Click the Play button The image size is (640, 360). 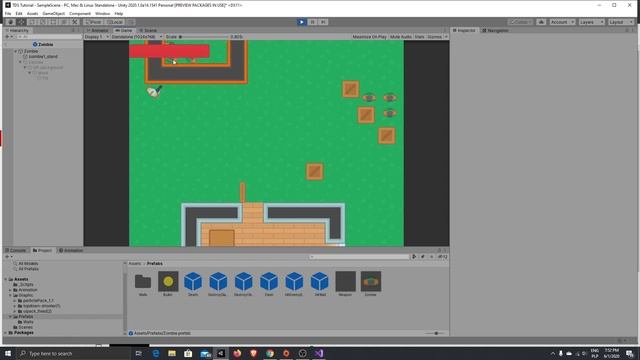coord(301,22)
